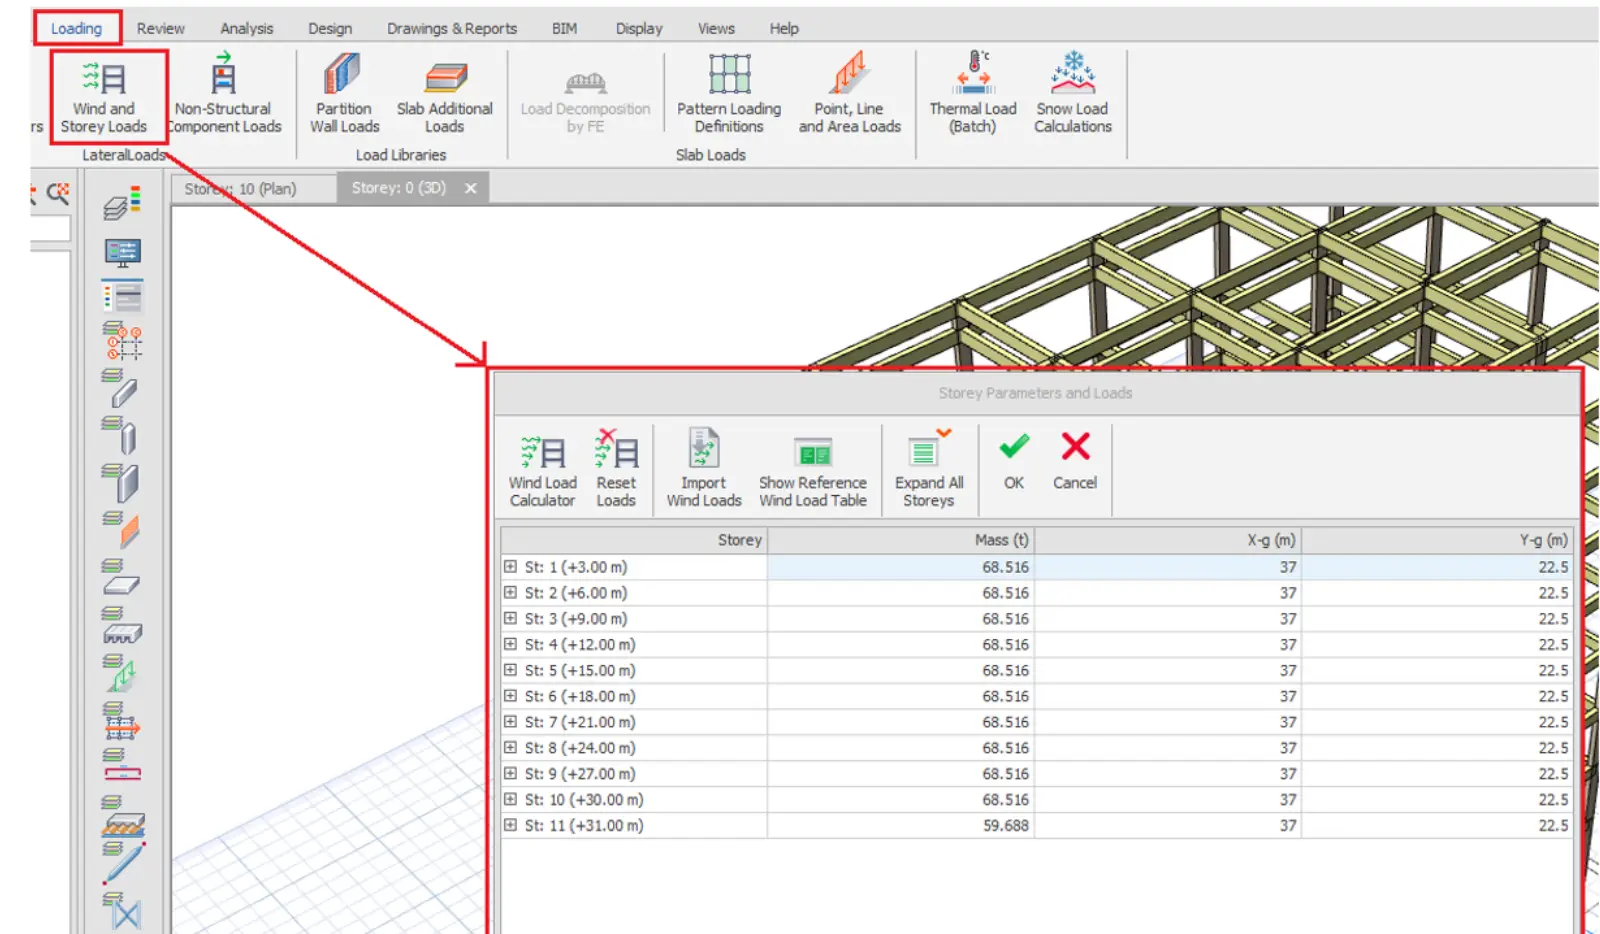Open Views ribbon tab
The height and width of the screenshot is (934, 1600).
(x=716, y=28)
